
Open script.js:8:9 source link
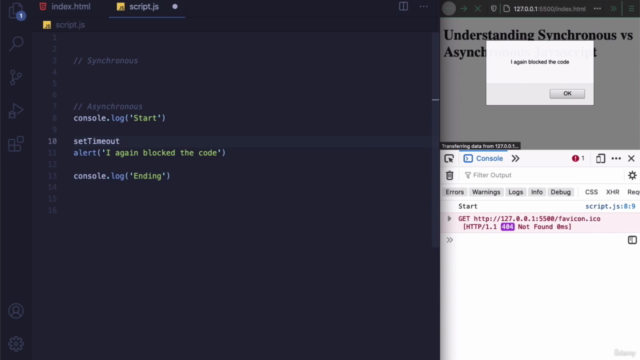610,207
